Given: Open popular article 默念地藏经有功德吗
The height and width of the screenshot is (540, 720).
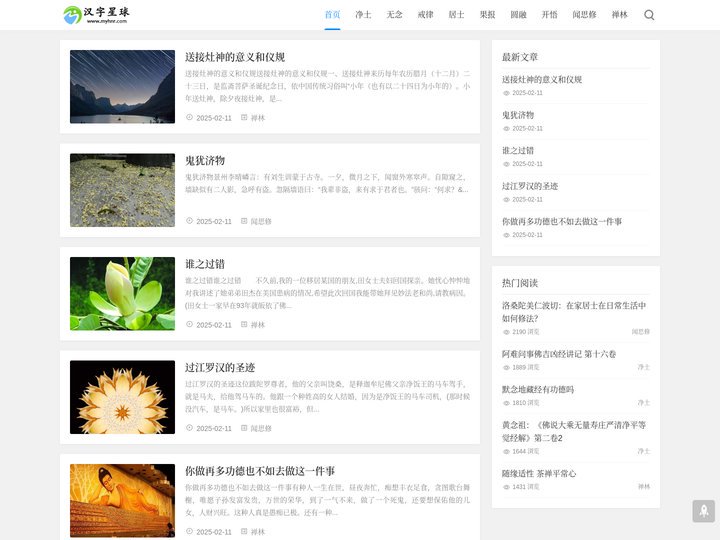Looking at the screenshot, I should coord(538,389).
